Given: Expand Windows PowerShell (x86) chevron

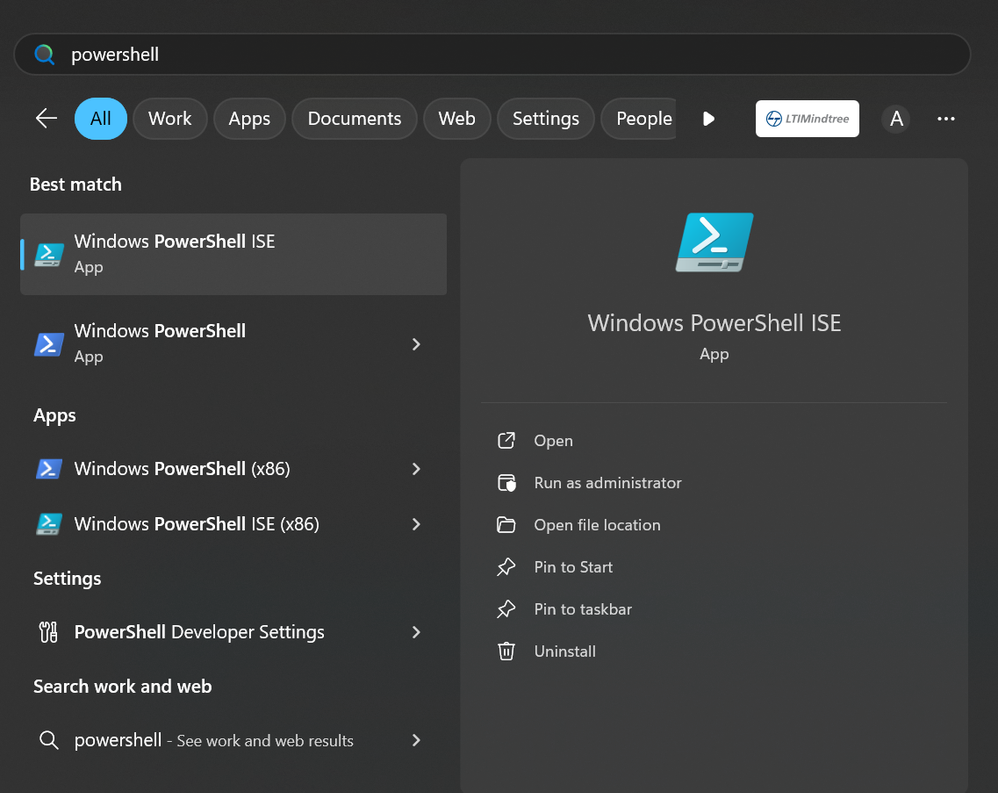Looking at the screenshot, I should 416,469.
